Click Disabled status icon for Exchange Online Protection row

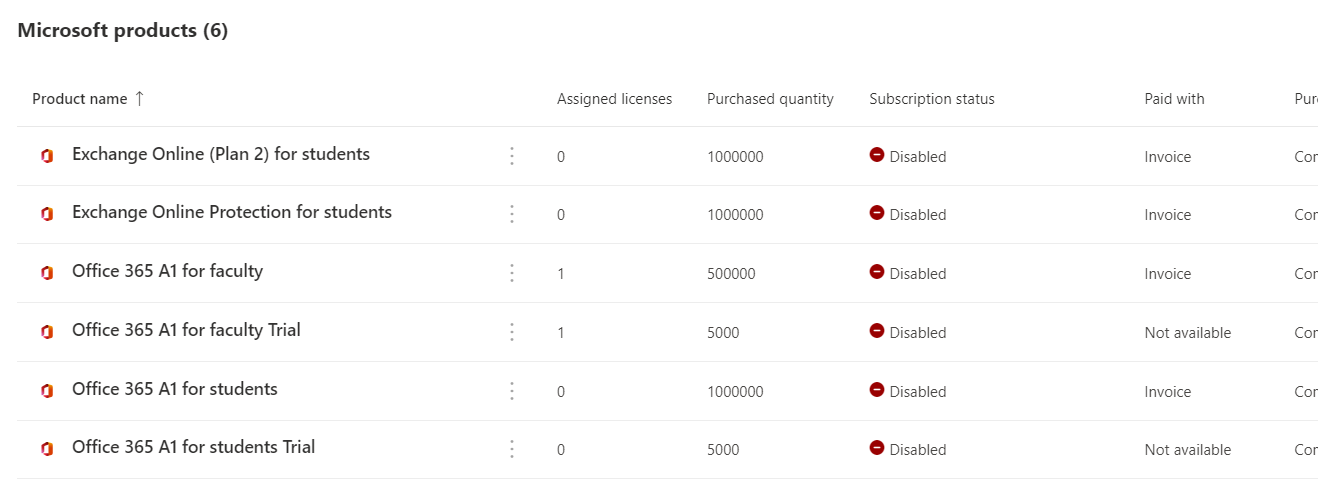[877, 213]
